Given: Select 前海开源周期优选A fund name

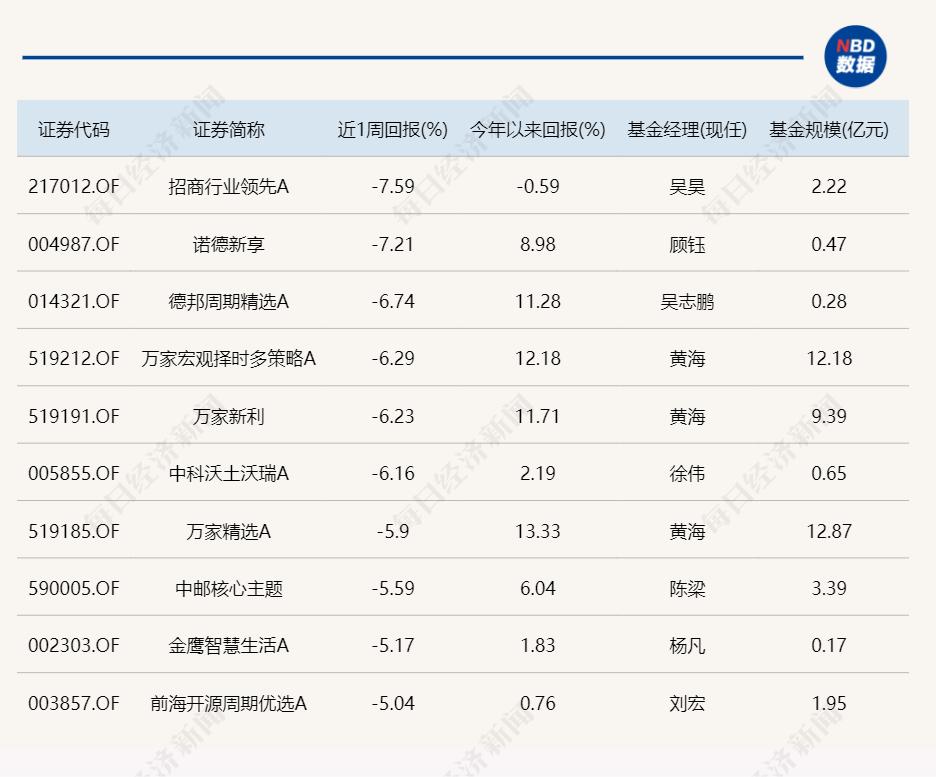Looking at the screenshot, I should pos(229,703).
